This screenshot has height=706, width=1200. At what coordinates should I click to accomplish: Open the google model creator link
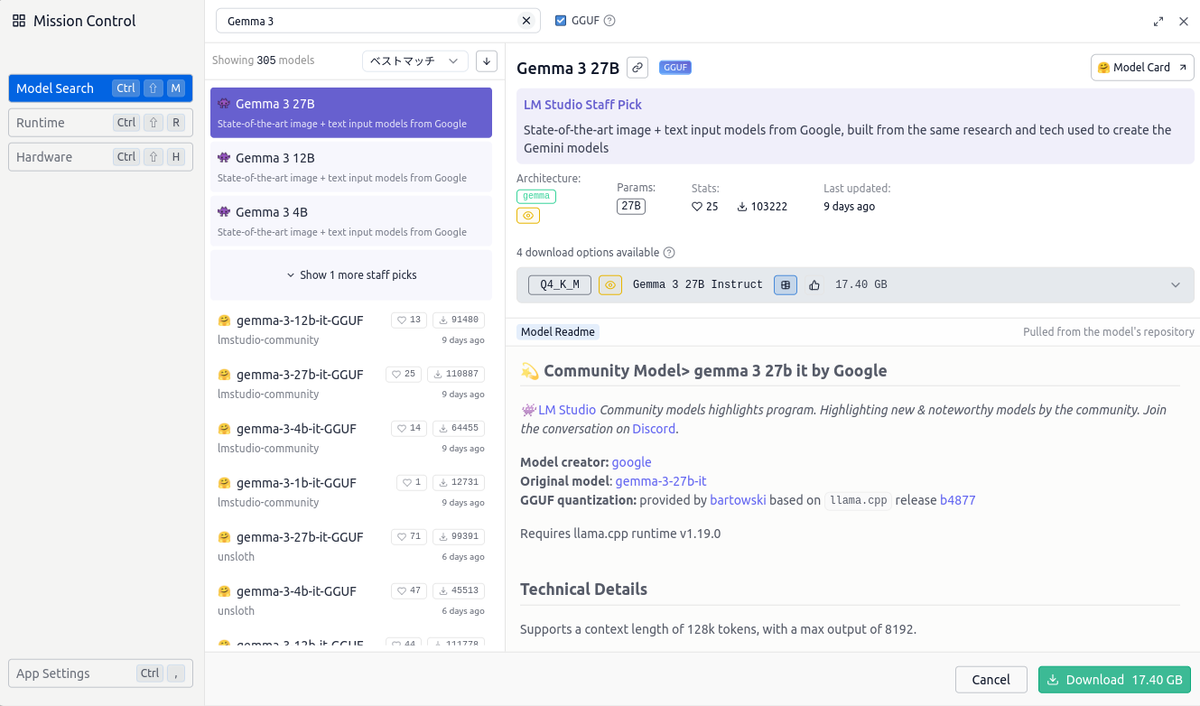(632, 462)
